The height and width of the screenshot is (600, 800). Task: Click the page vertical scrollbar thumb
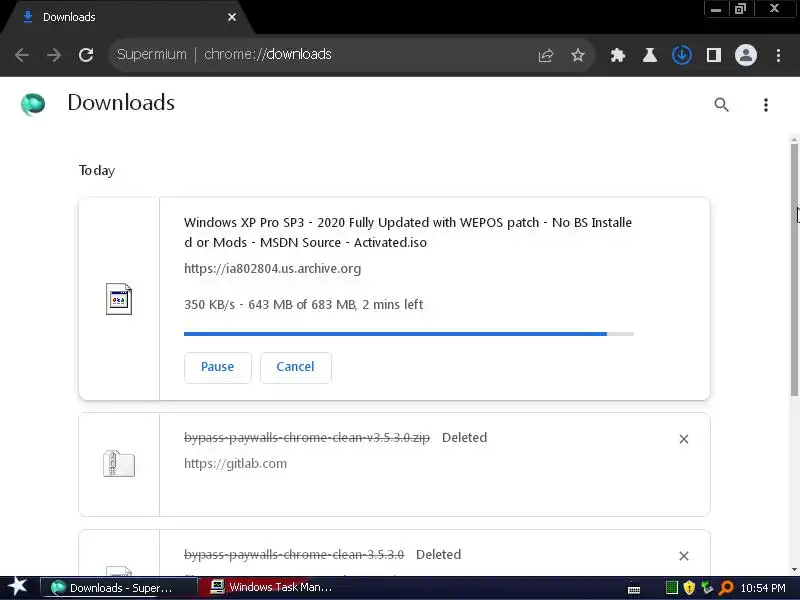pos(794,269)
